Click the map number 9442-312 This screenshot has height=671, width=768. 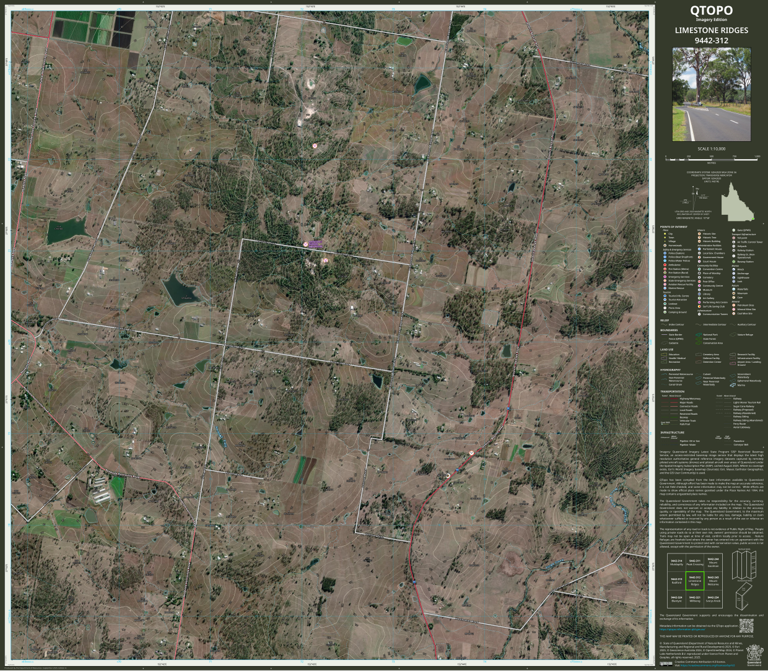(711, 41)
